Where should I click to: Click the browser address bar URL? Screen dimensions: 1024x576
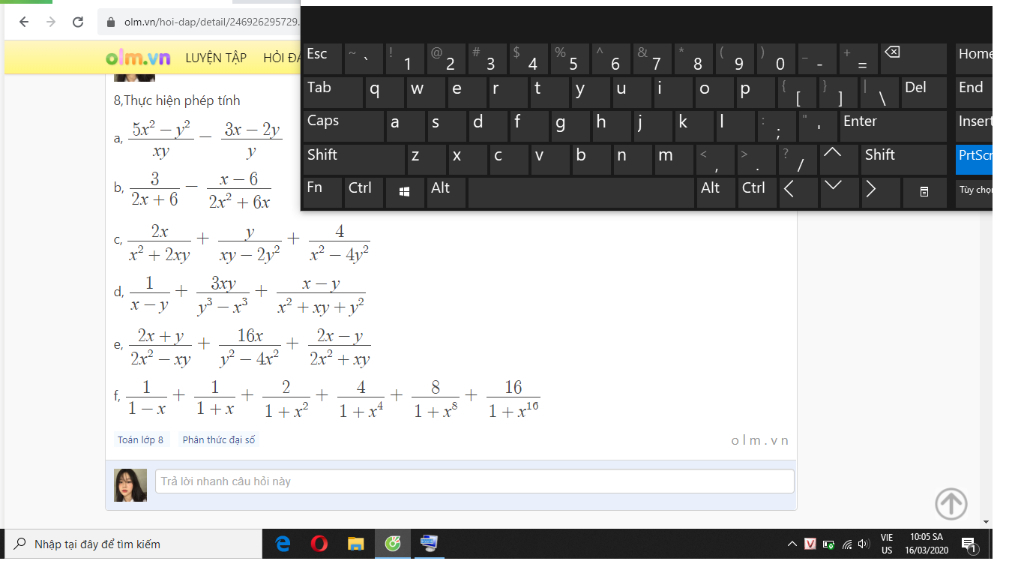(x=211, y=22)
